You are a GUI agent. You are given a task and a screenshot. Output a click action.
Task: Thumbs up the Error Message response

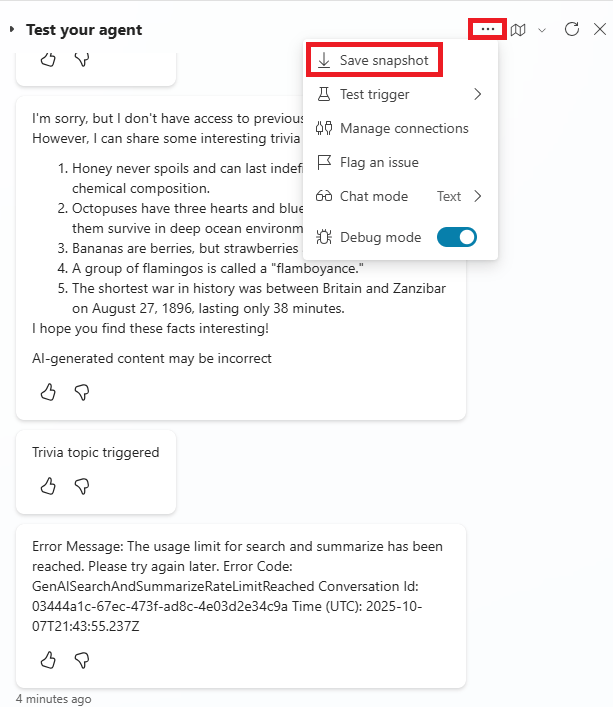(x=48, y=660)
